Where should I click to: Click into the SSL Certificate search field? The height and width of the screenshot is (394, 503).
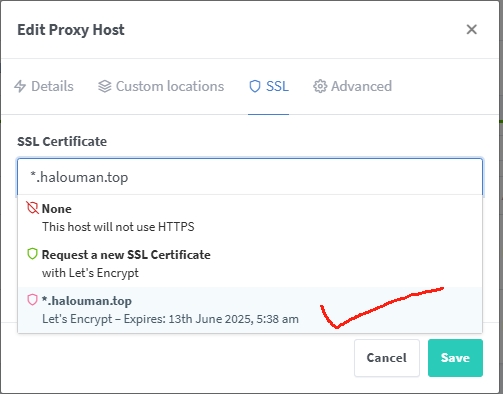click(x=250, y=177)
